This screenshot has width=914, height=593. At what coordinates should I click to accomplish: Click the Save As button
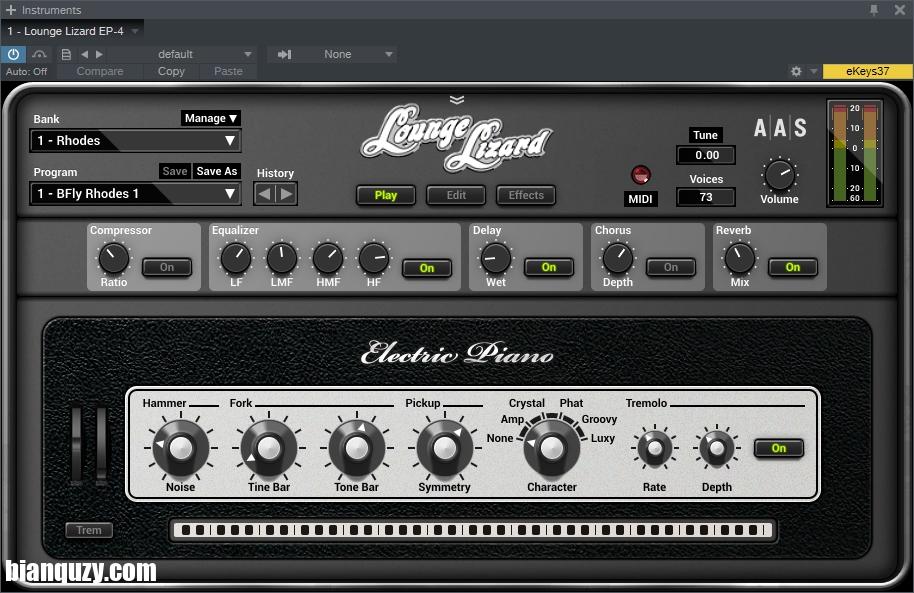coord(217,171)
